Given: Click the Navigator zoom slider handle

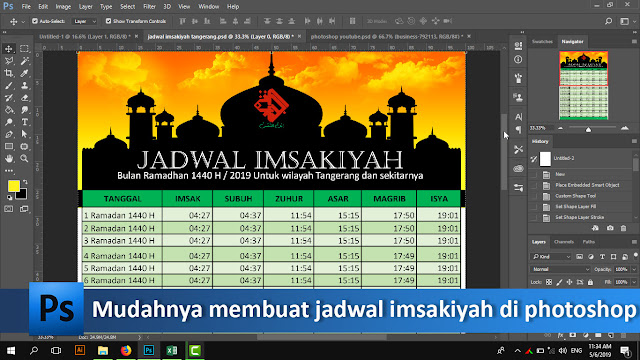Looking at the screenshot, I should [588, 129].
